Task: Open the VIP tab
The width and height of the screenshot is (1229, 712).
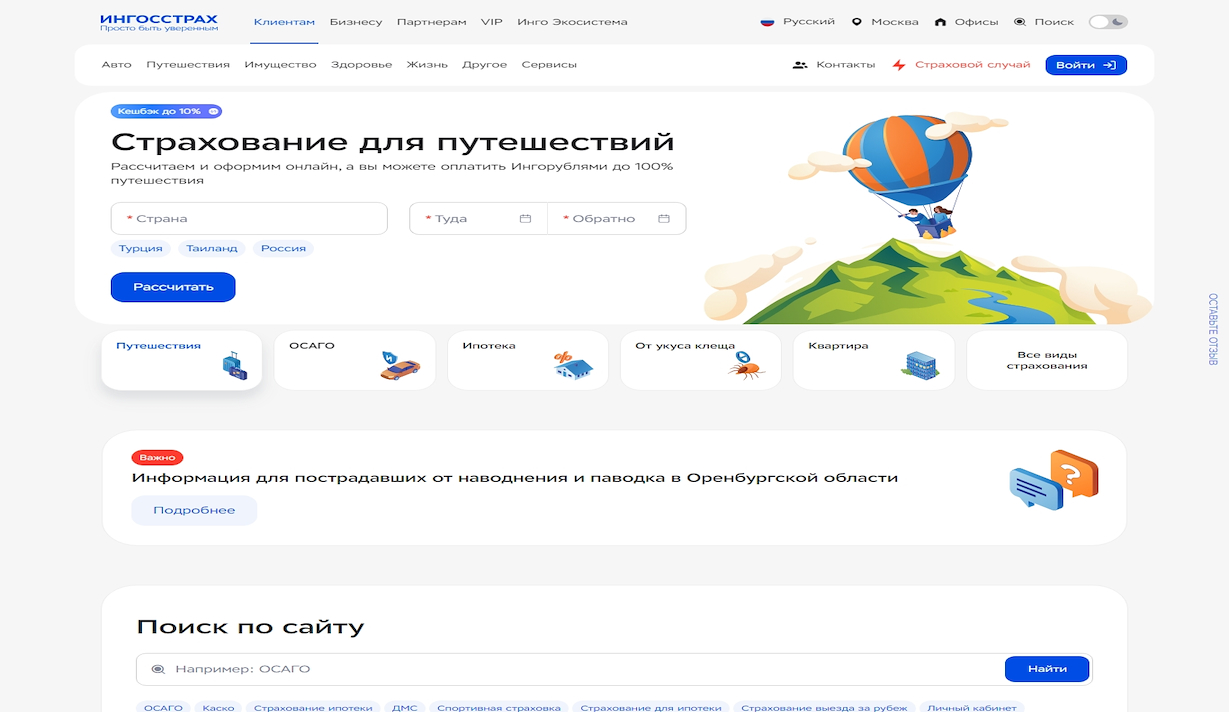Action: [x=491, y=22]
